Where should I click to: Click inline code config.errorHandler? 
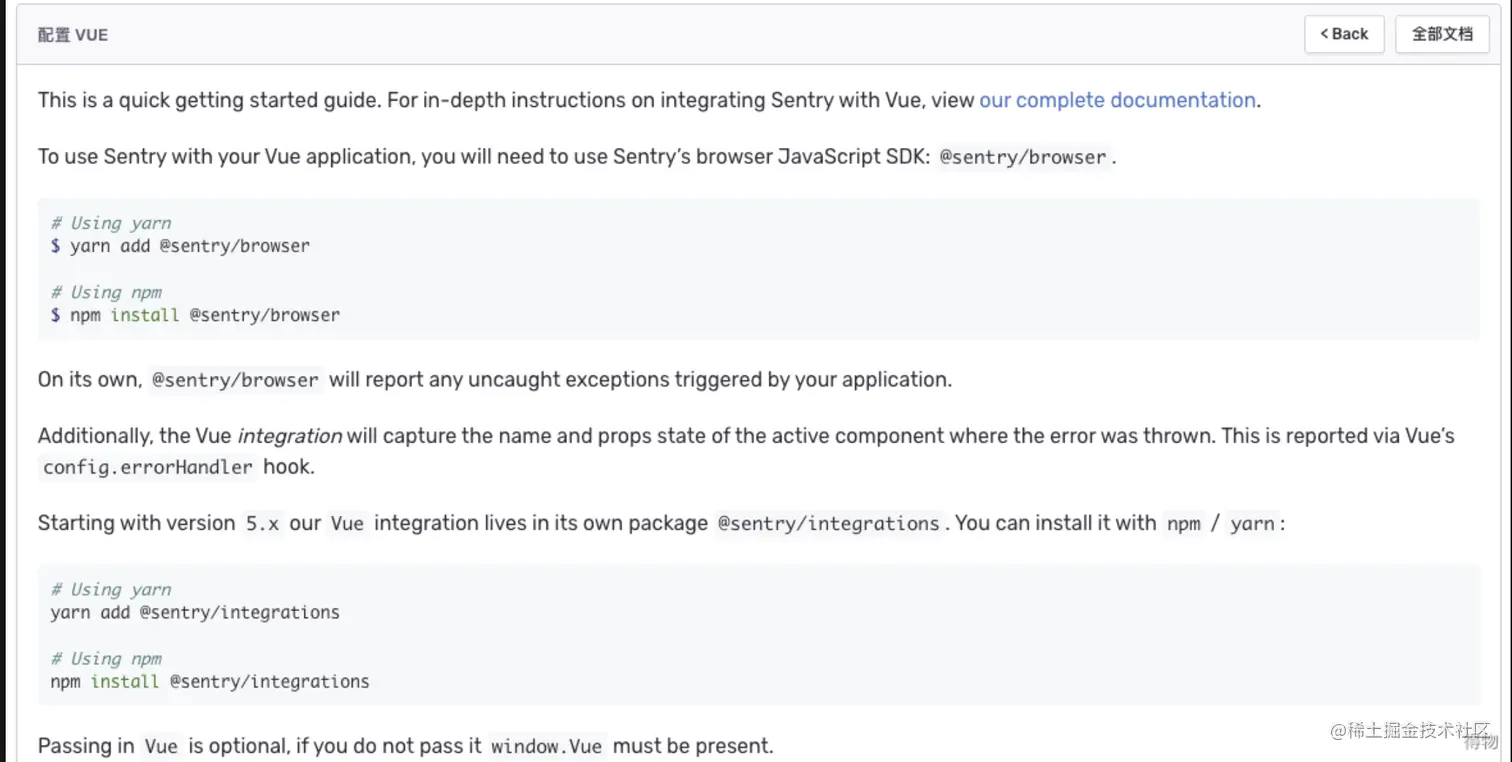coord(148,467)
